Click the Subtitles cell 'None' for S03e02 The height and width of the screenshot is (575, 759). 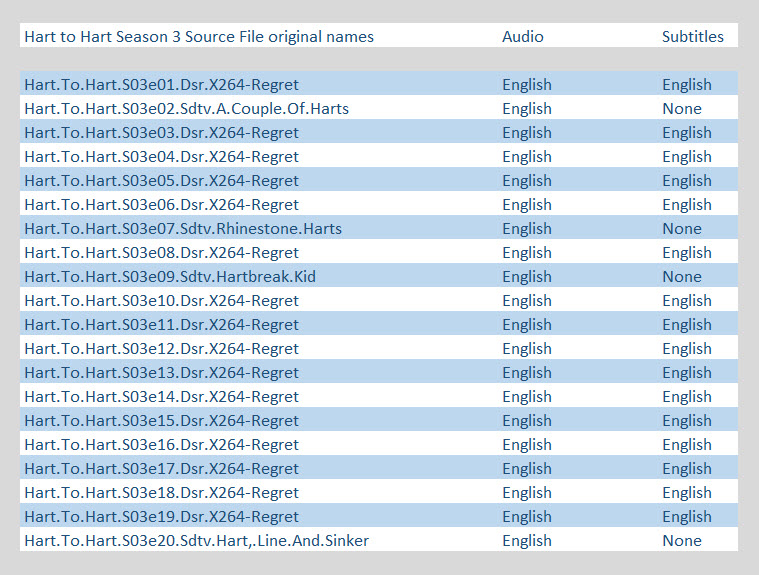[682, 108]
